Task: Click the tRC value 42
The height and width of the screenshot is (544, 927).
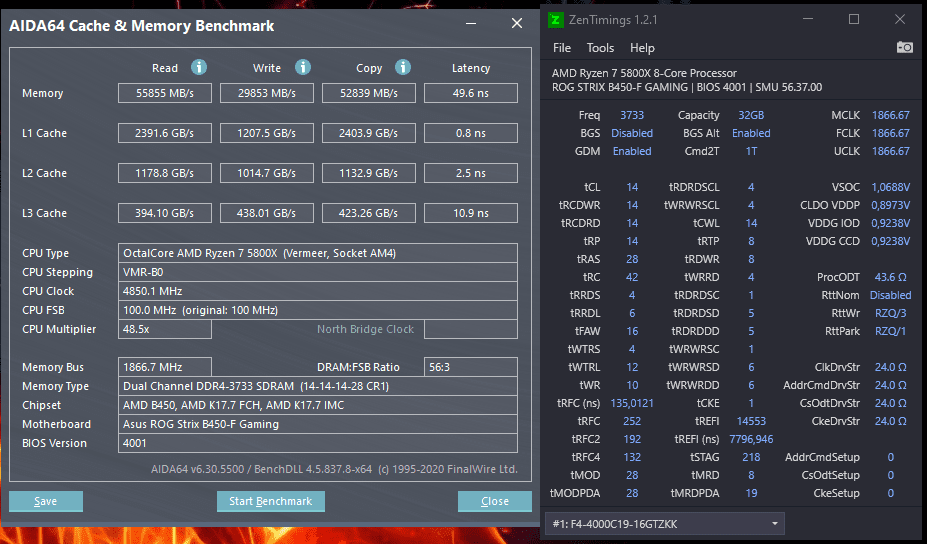Action: [x=632, y=277]
